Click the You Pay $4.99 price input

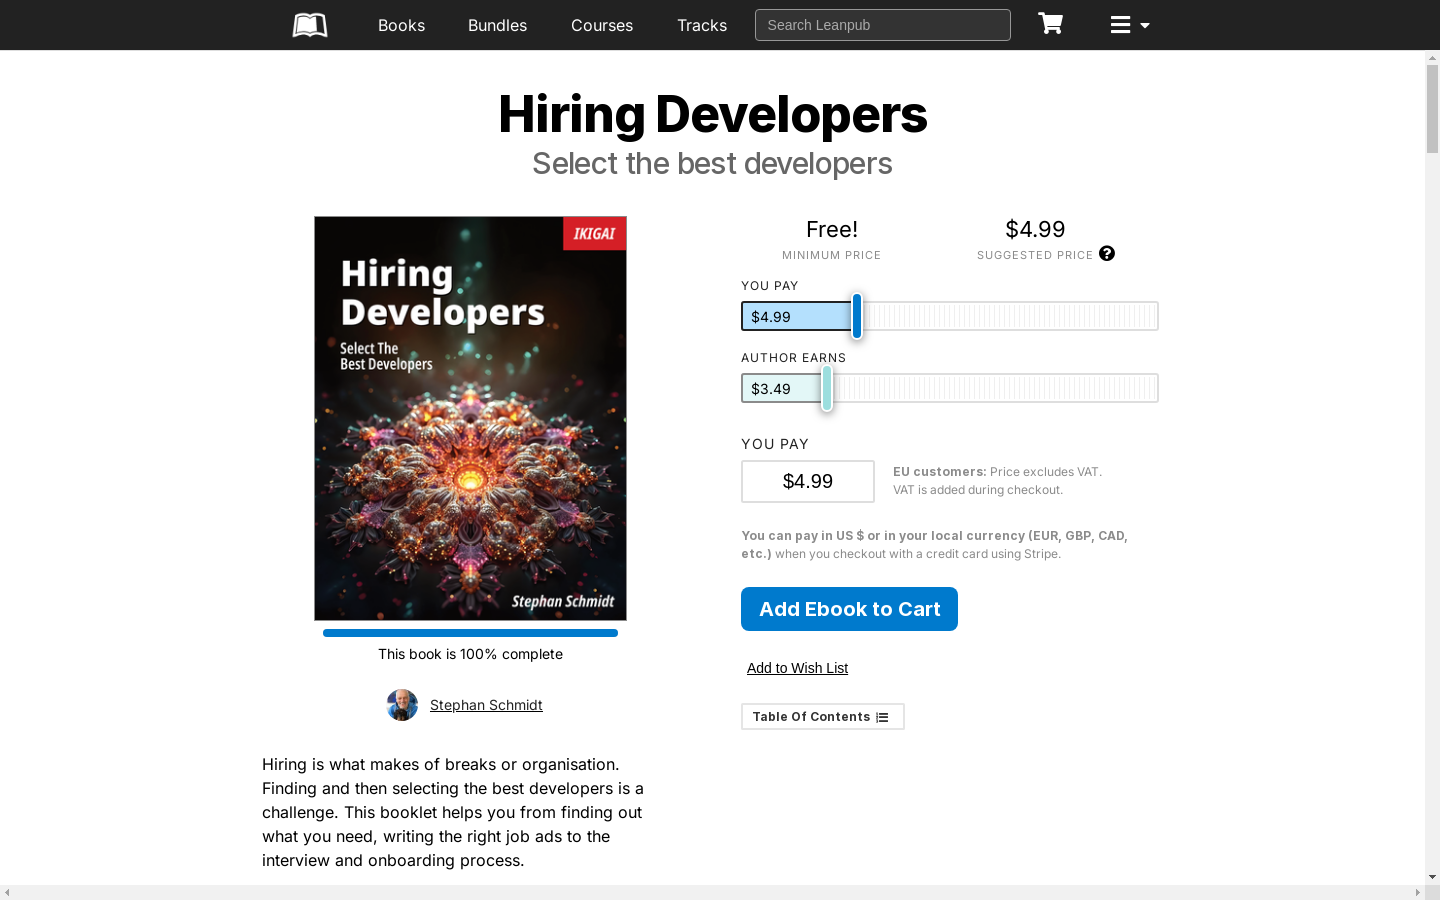pyautogui.click(x=808, y=482)
